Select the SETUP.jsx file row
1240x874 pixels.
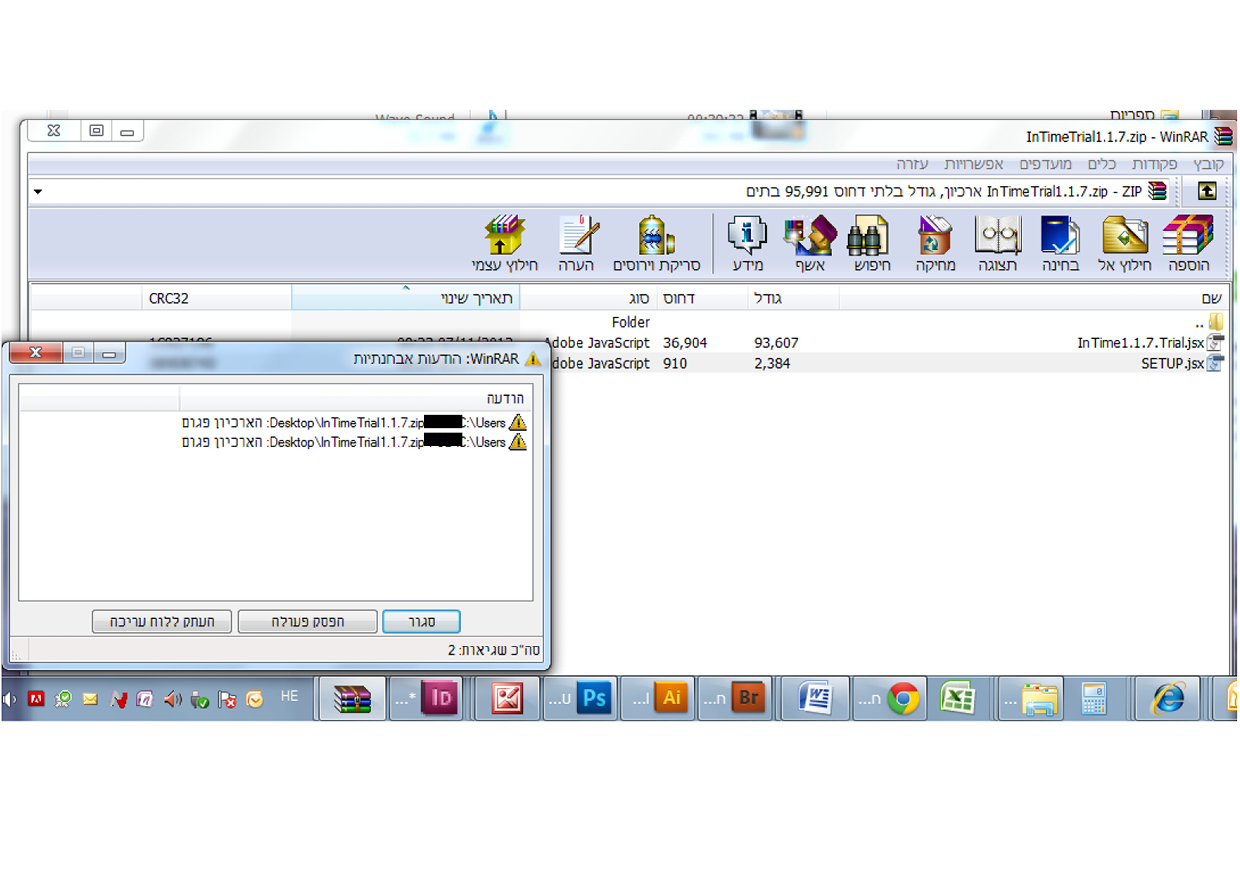pos(630,363)
